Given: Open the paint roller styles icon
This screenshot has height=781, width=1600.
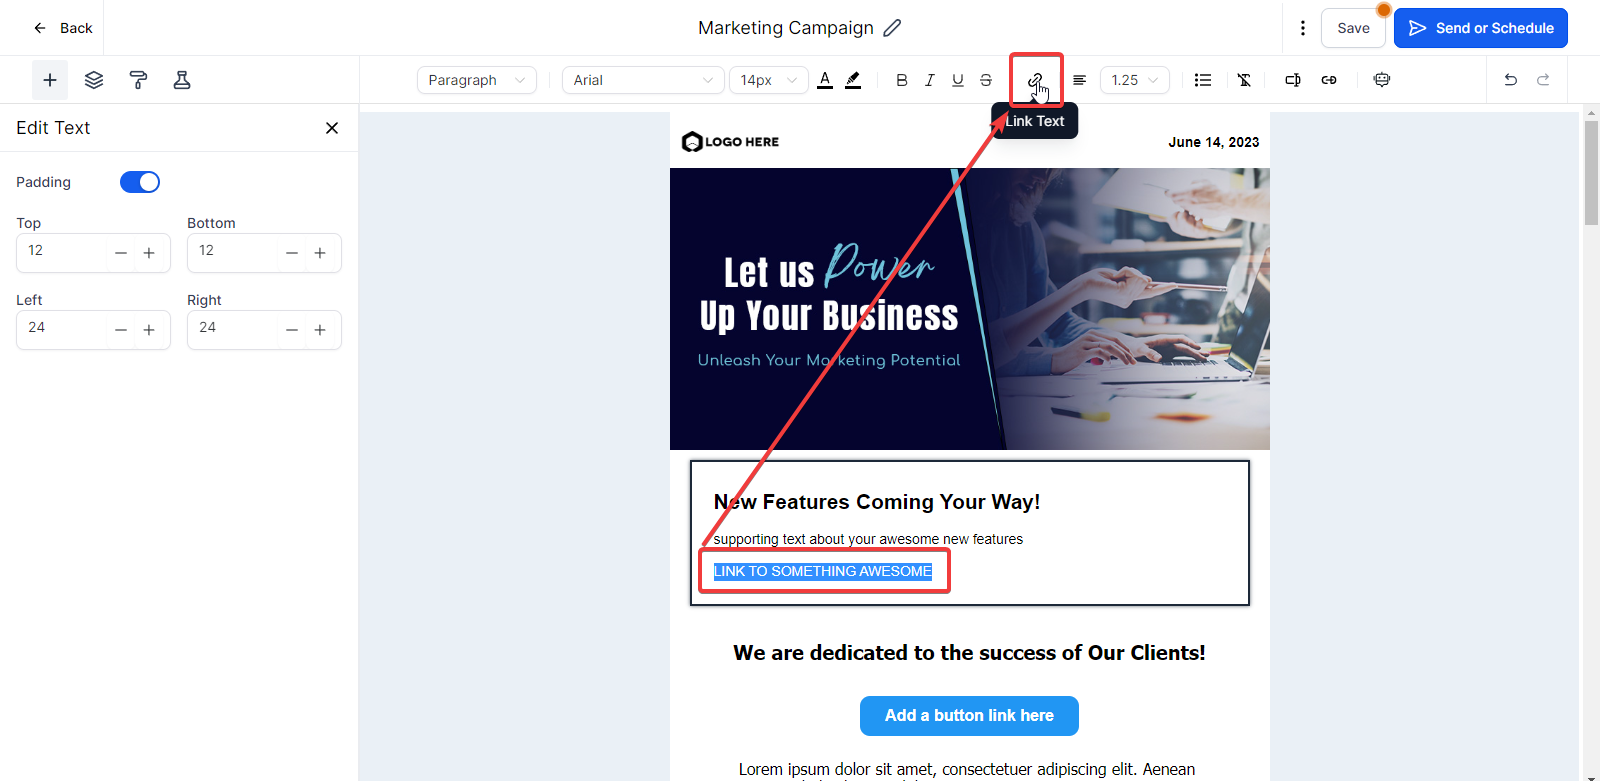Looking at the screenshot, I should click(138, 80).
